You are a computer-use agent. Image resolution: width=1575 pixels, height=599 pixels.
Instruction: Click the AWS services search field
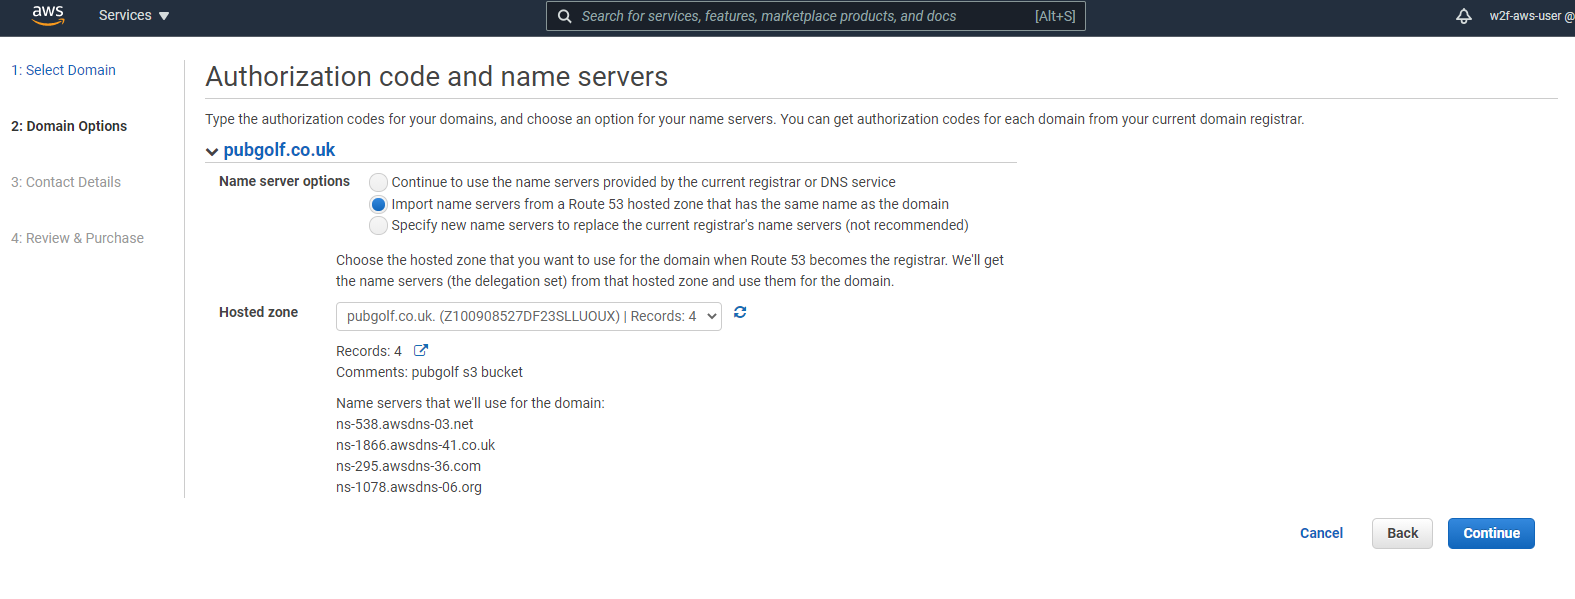coord(816,16)
